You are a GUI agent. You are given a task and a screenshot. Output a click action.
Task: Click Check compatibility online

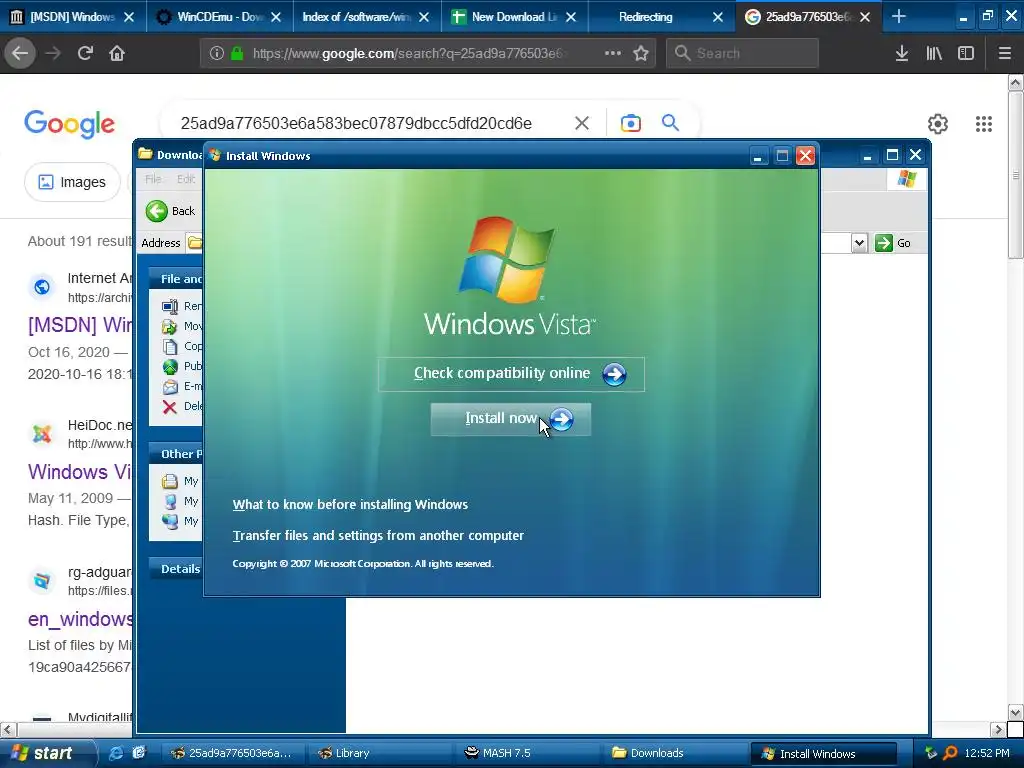click(511, 374)
